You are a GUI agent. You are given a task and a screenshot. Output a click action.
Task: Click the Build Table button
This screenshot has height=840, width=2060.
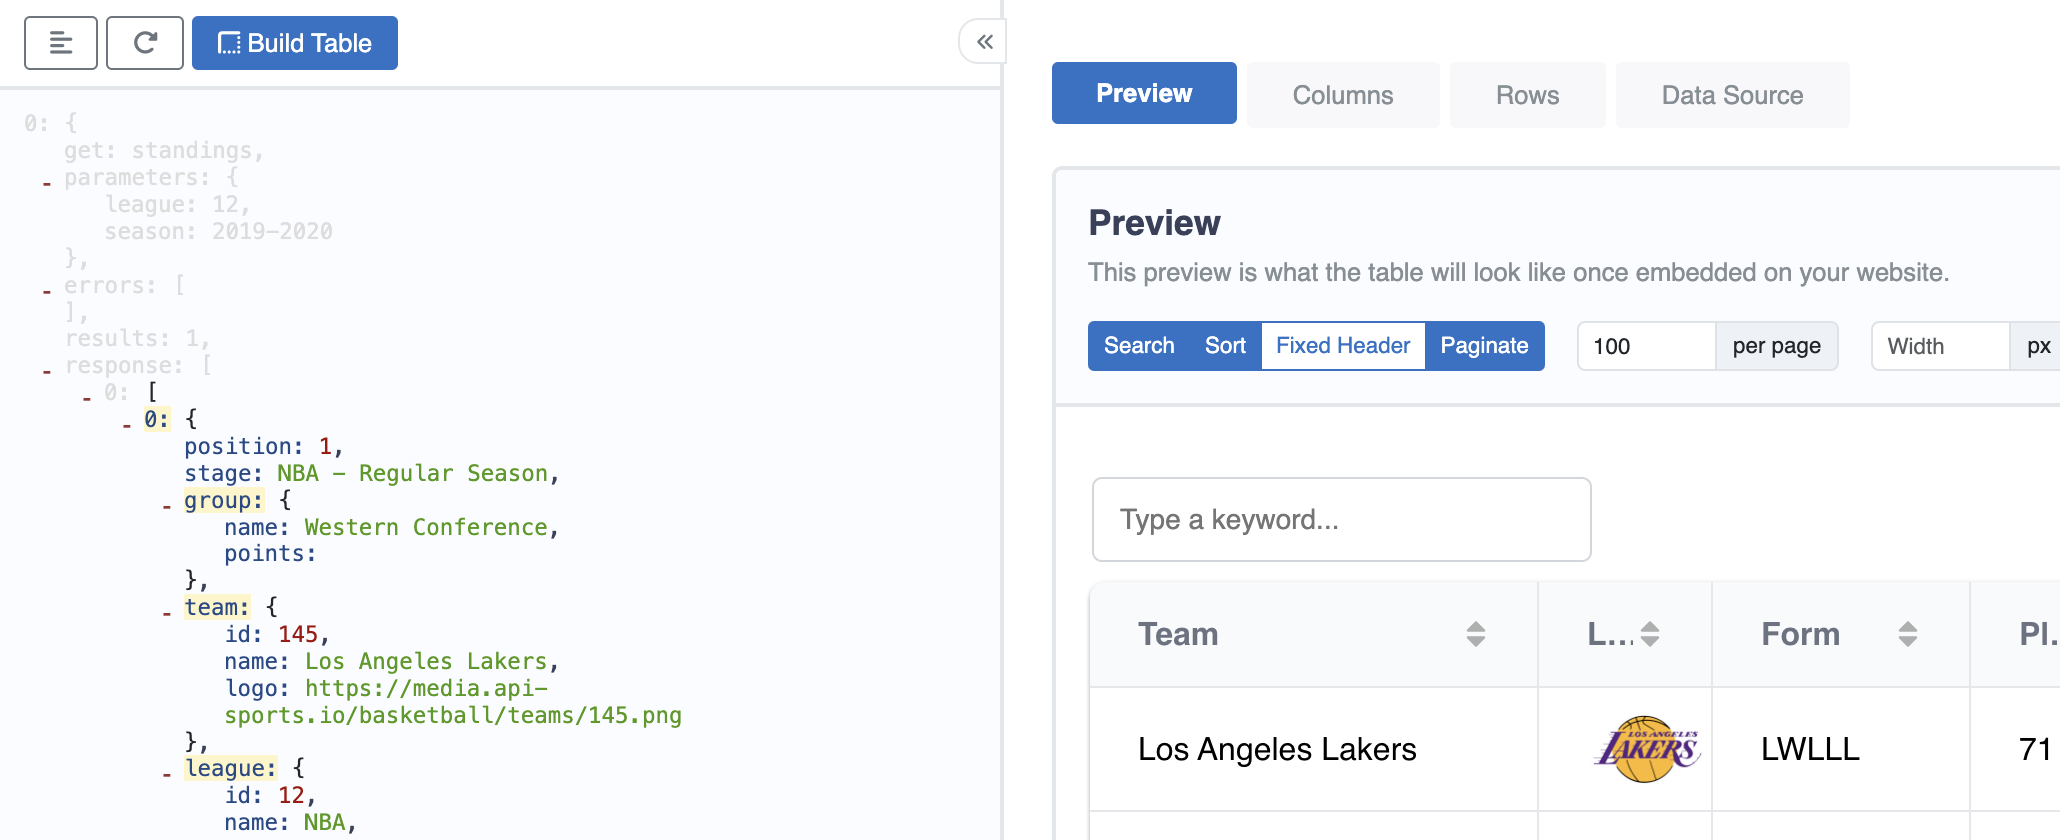point(295,43)
